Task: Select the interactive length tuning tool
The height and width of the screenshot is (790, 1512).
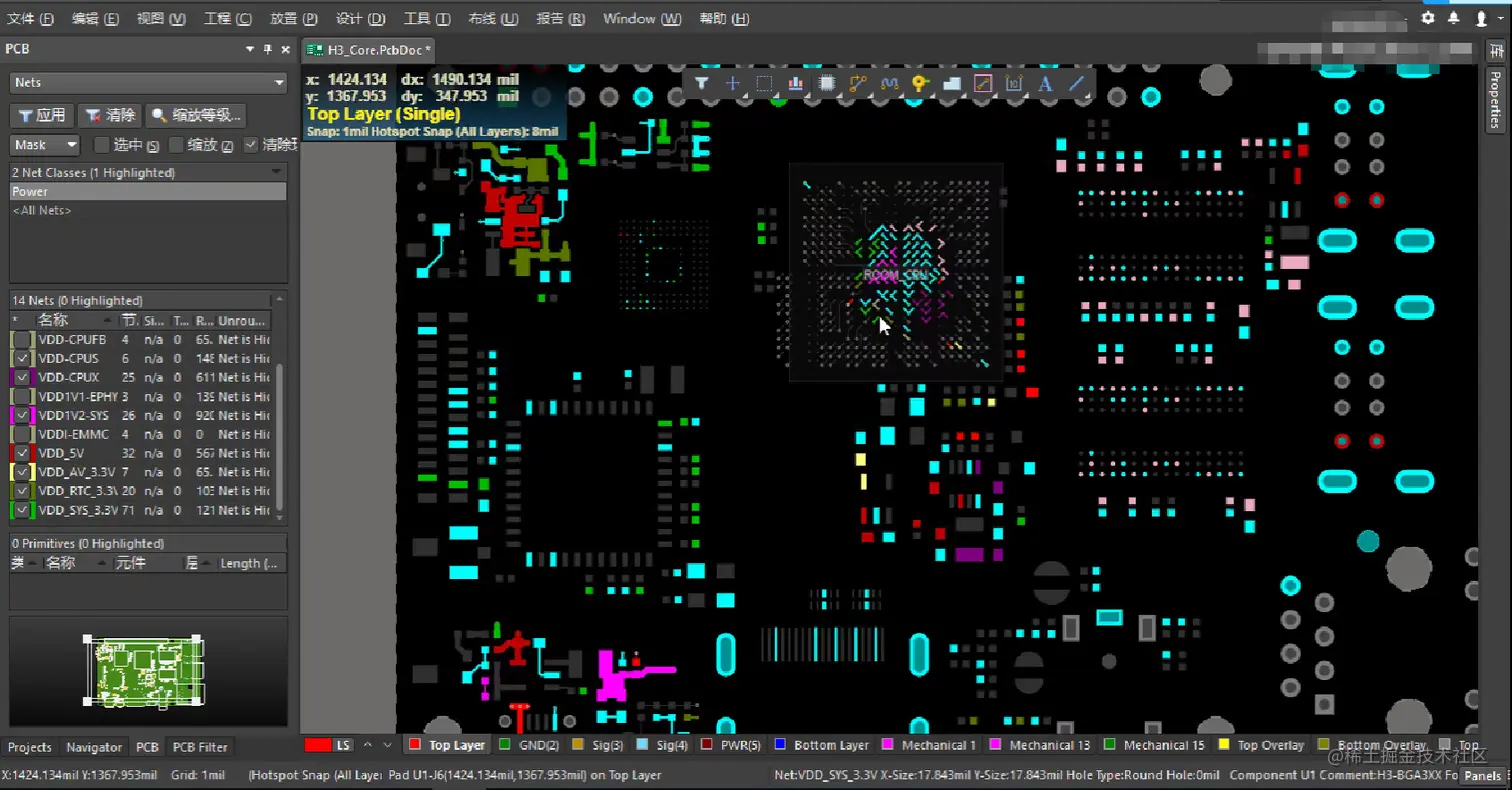Action: pyautogui.click(x=889, y=84)
